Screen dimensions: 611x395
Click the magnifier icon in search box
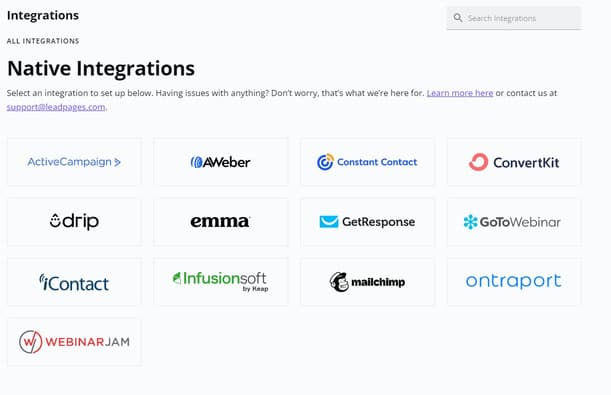(x=458, y=18)
